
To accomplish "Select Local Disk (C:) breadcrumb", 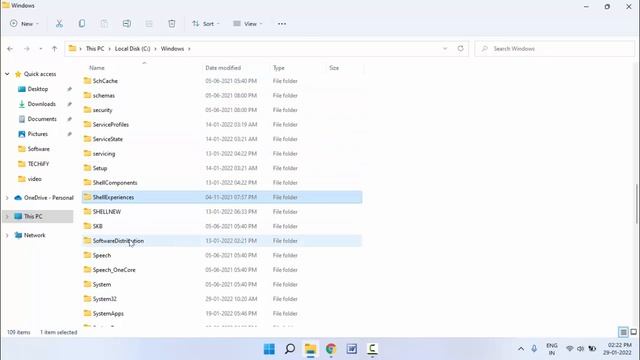I will (133, 49).
